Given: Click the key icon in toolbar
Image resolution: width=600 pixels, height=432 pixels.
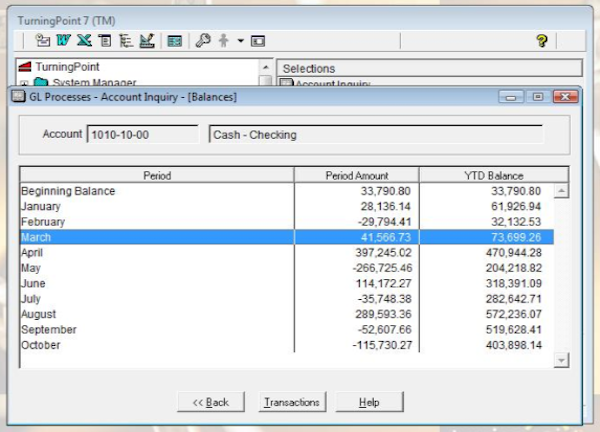Looking at the screenshot, I should coord(203,41).
